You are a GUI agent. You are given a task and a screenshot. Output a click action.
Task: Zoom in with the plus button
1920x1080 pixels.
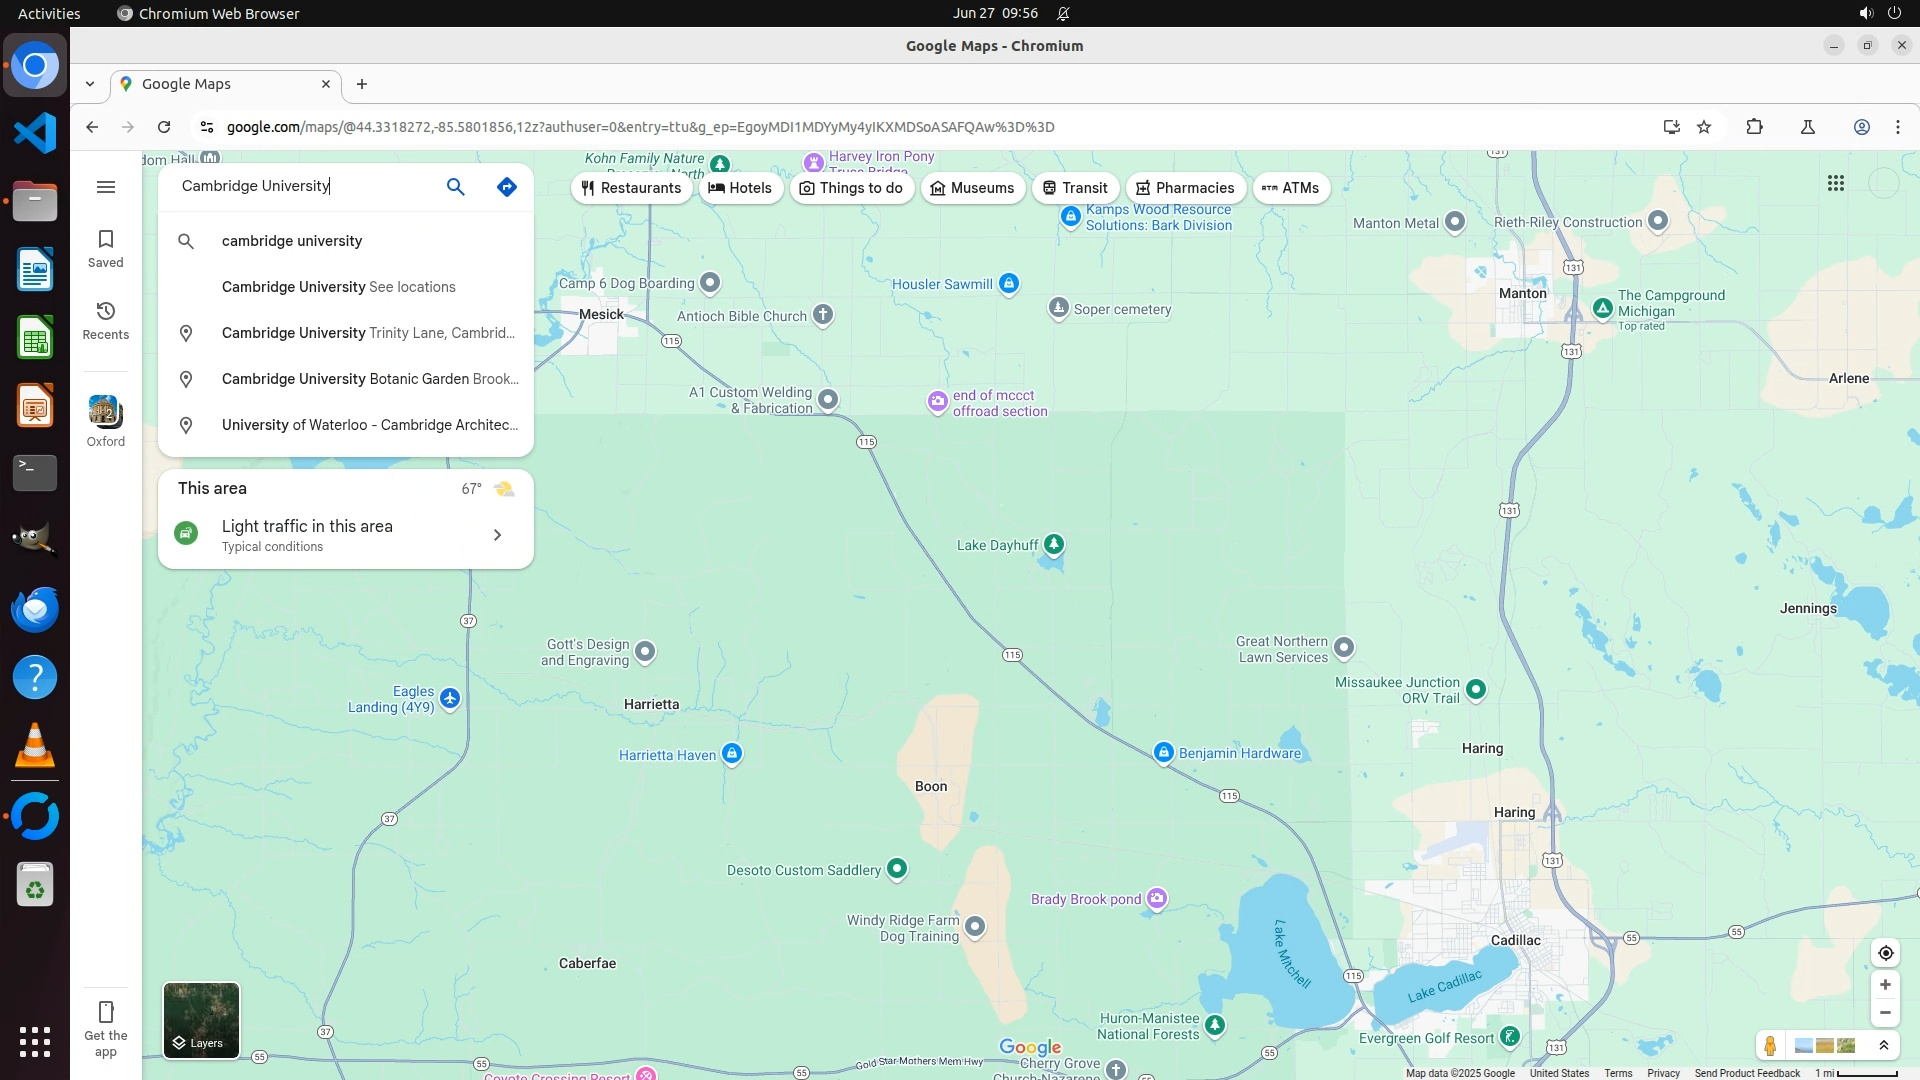coord(1885,985)
